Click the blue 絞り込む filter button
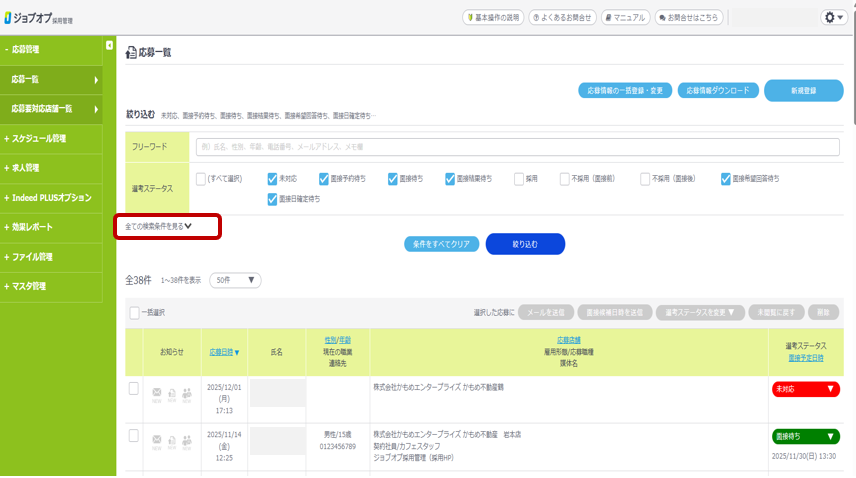 click(x=525, y=244)
